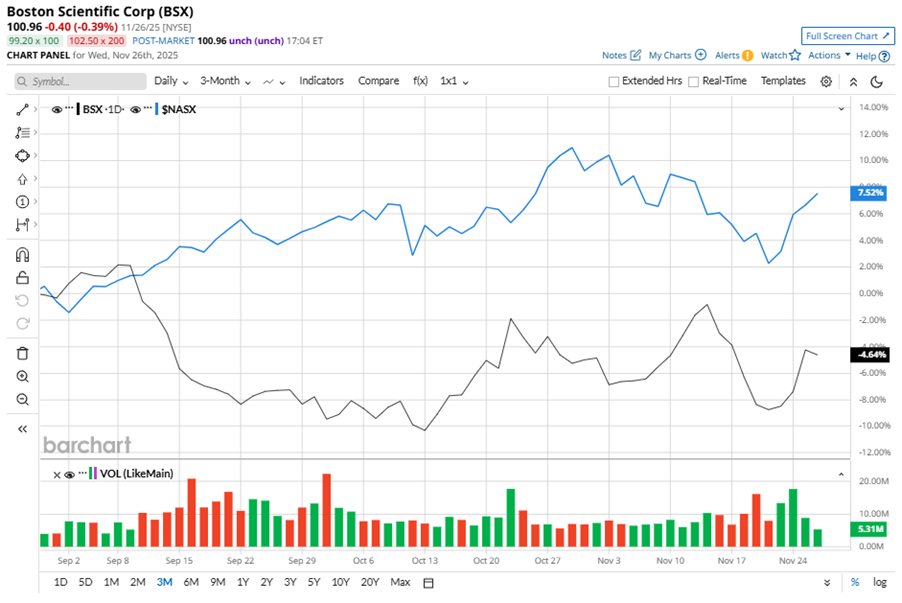Click the redo arrow icon

tap(22, 323)
